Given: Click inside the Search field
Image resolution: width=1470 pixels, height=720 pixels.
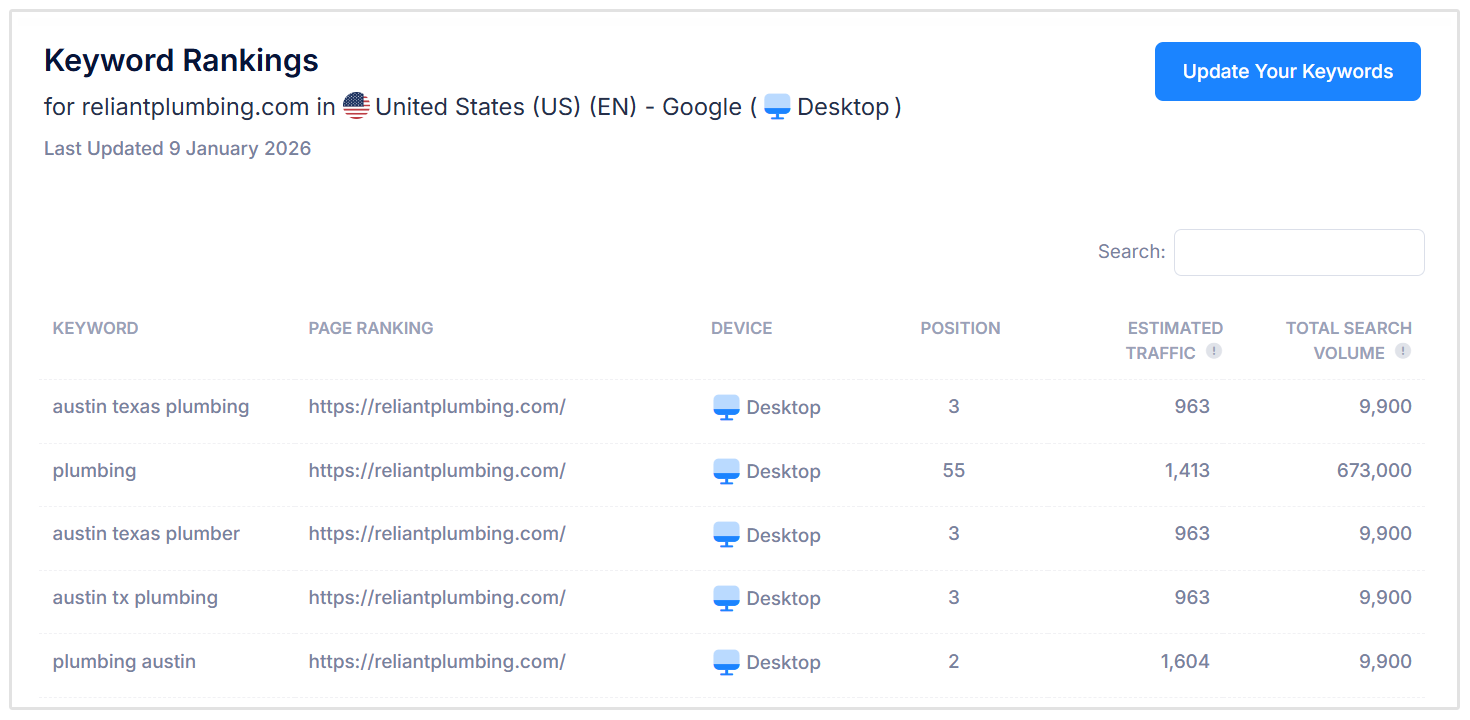Looking at the screenshot, I should coord(1298,252).
